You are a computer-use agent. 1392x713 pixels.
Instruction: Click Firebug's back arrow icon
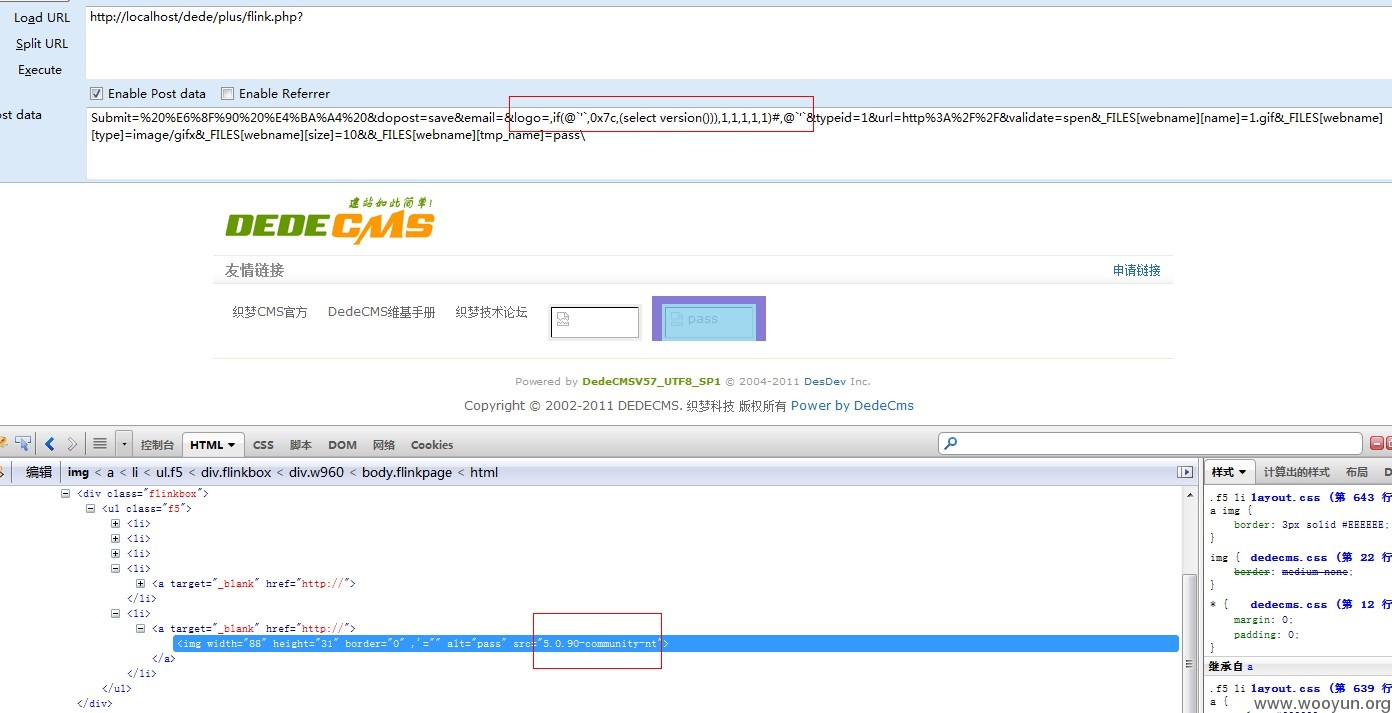coord(50,444)
